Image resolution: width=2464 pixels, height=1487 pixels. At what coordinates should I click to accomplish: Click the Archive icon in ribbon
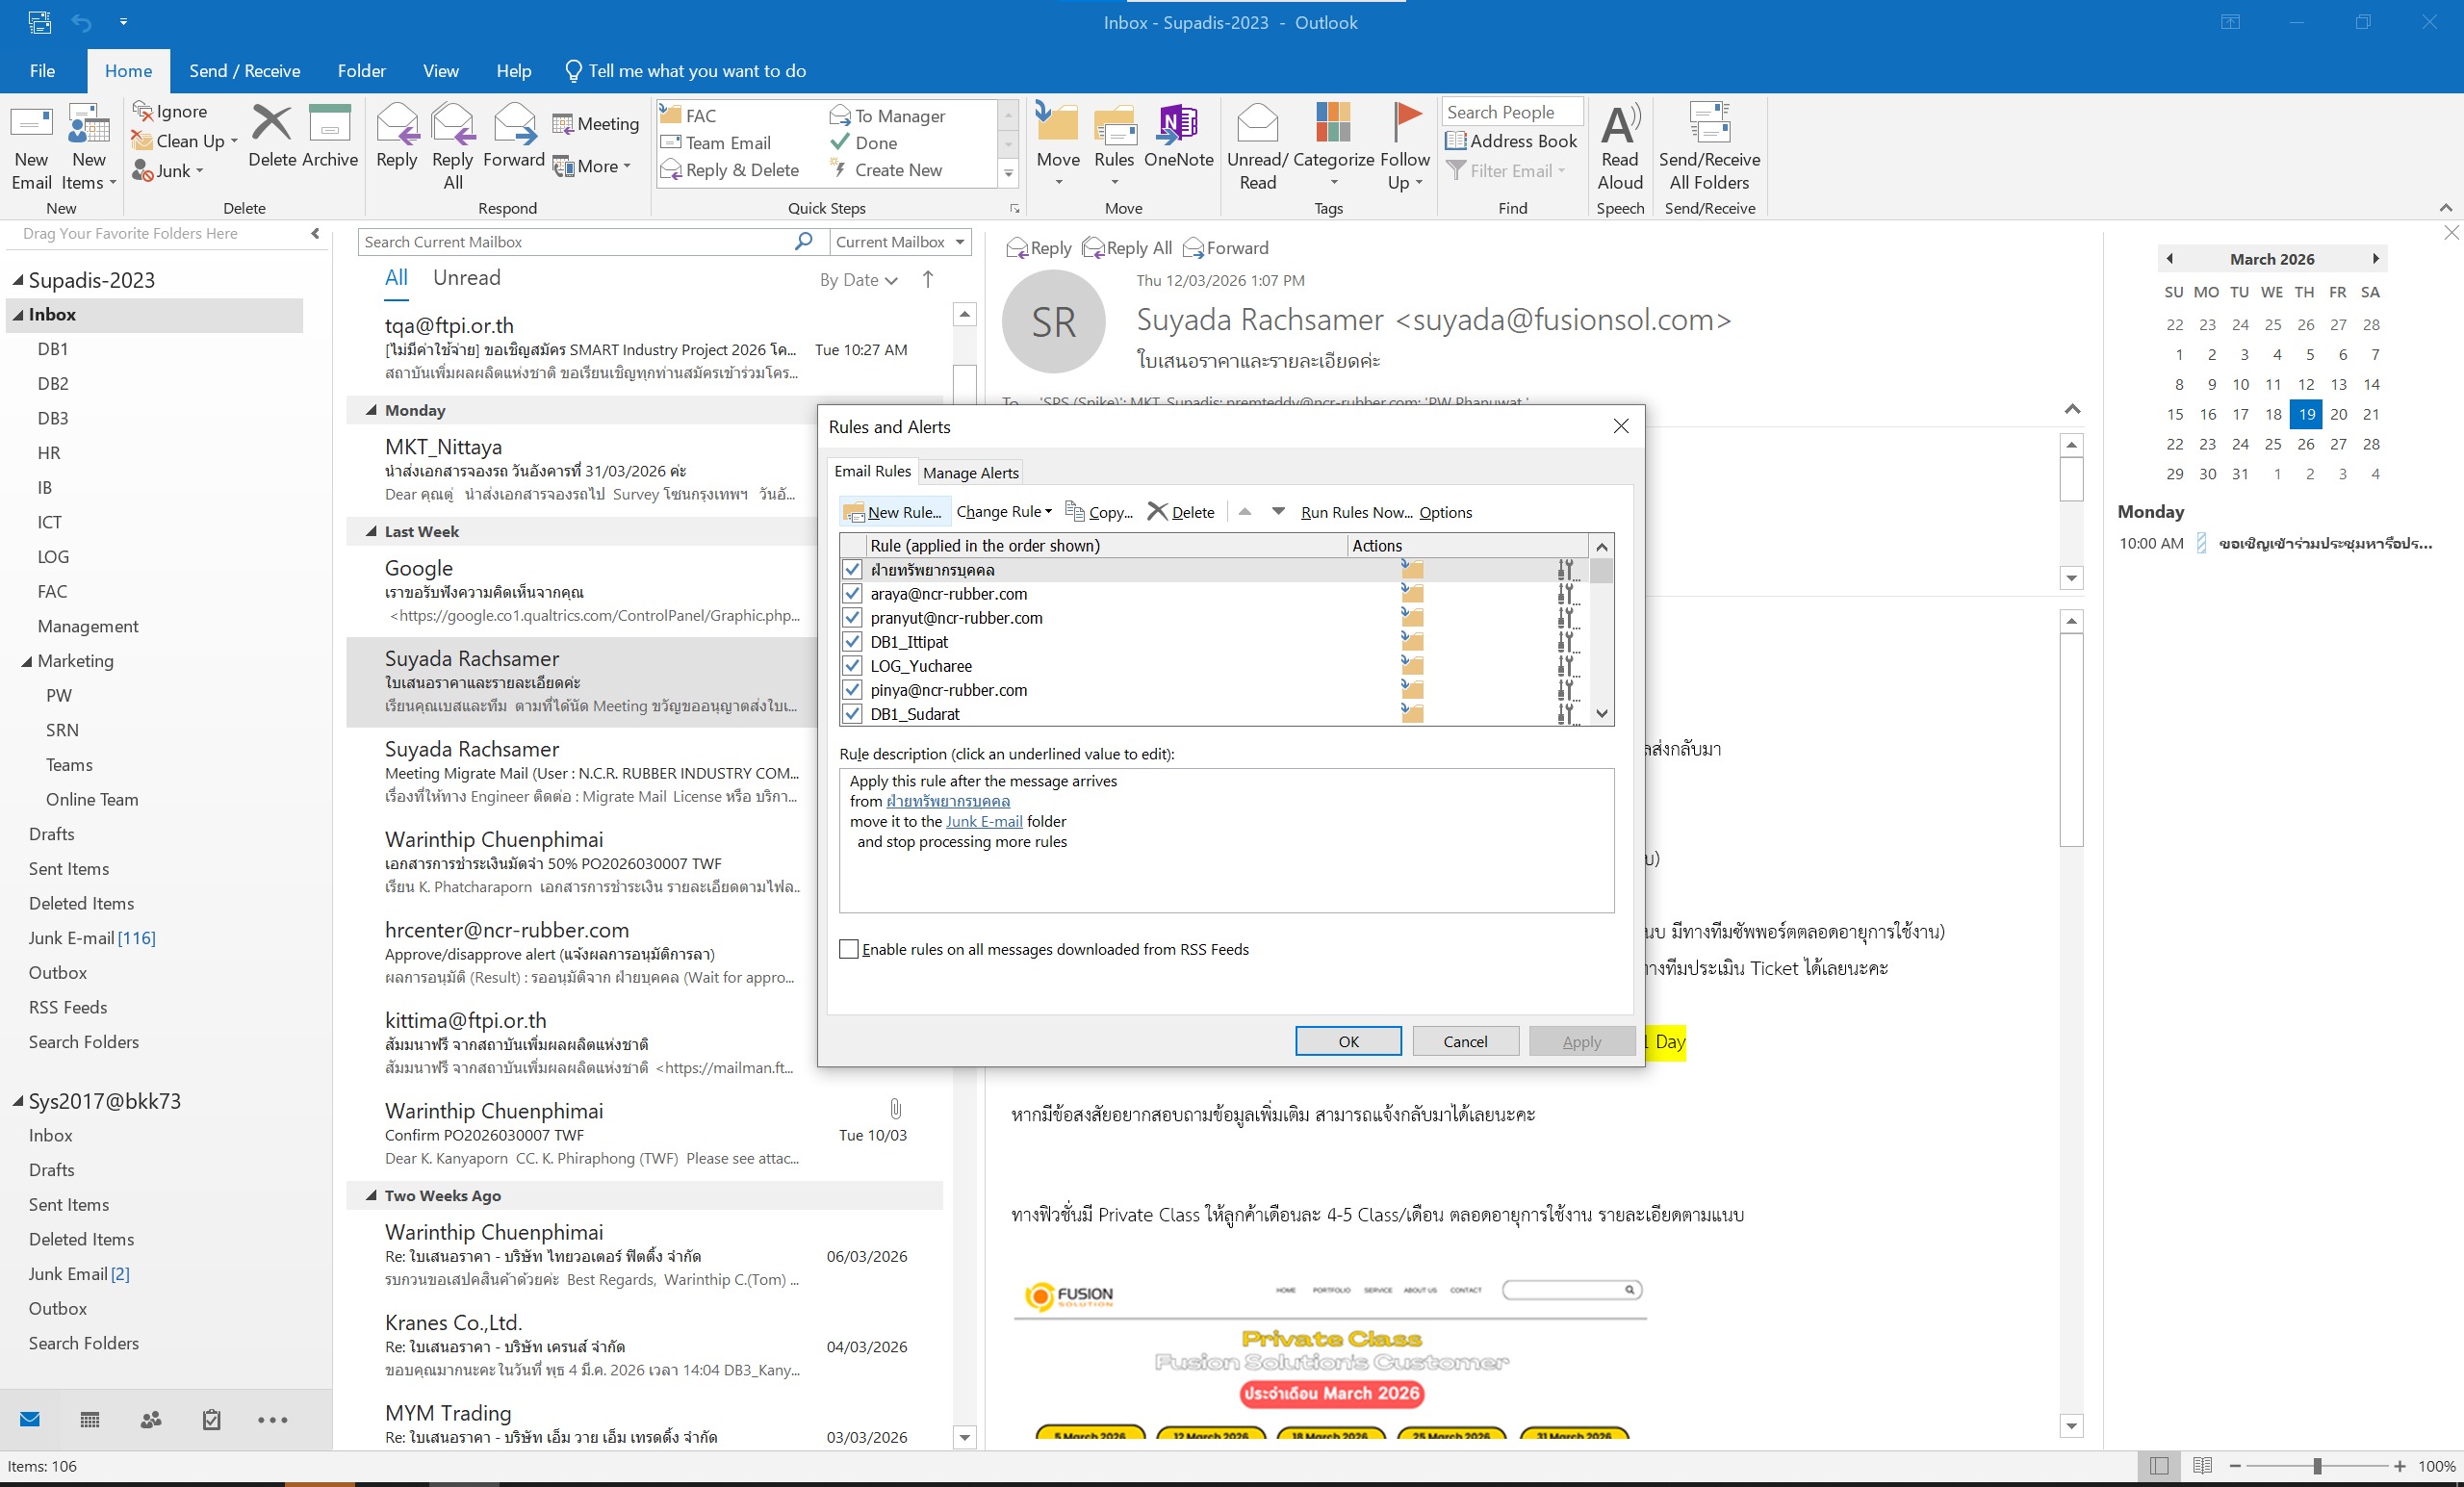[x=329, y=125]
